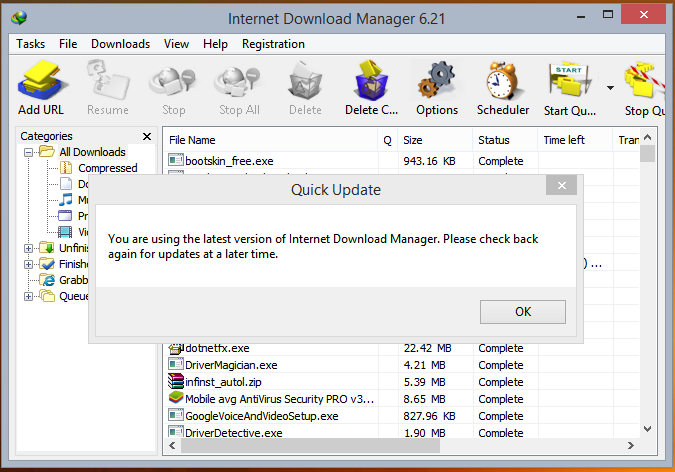The width and height of the screenshot is (675, 472).
Task: Click the Add URL toolbar icon
Action: (x=42, y=80)
